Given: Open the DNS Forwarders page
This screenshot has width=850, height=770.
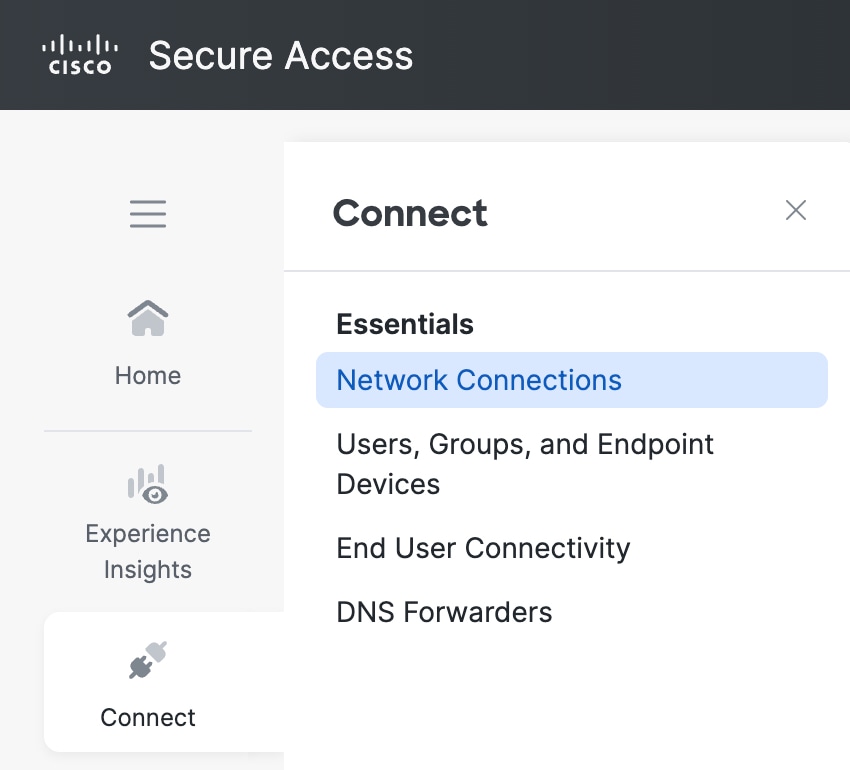Looking at the screenshot, I should point(444,612).
